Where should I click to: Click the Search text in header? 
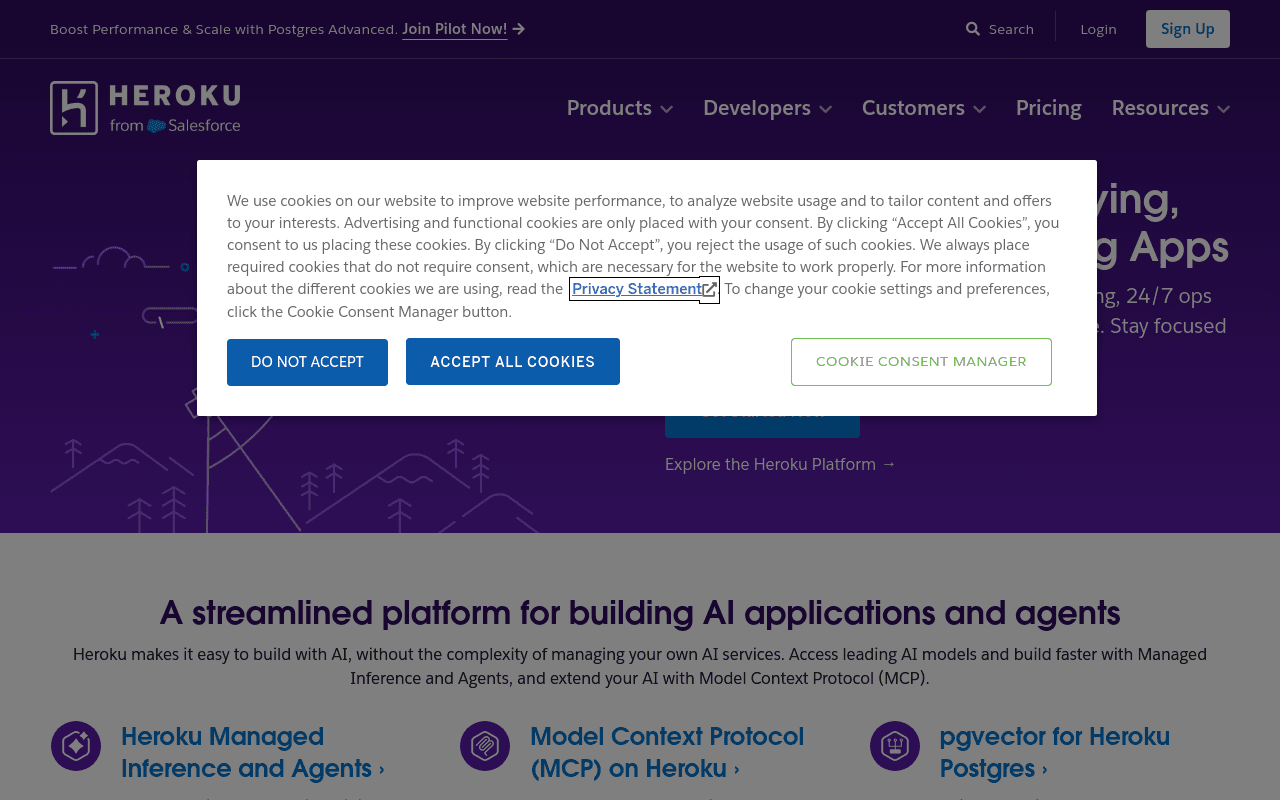[1011, 29]
